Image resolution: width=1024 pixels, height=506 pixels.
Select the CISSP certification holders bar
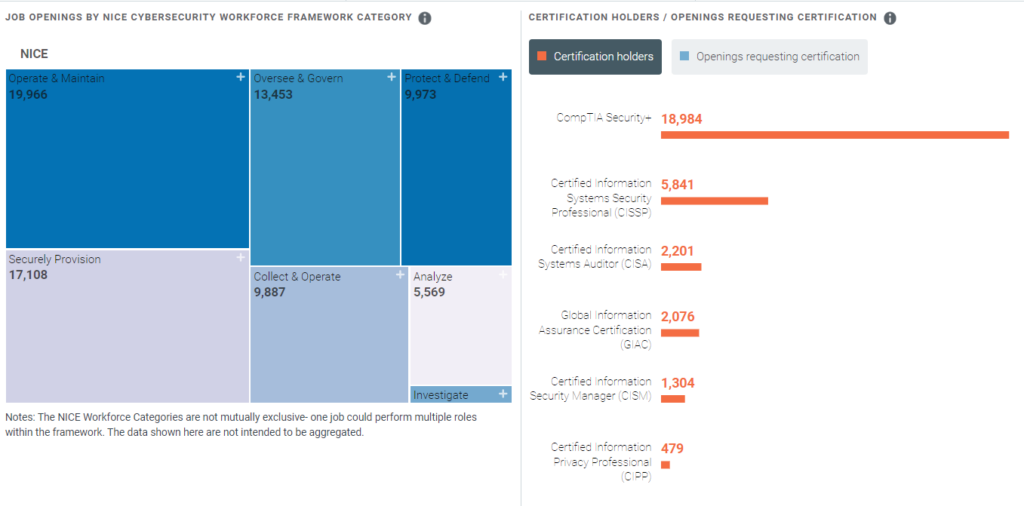[x=714, y=201]
